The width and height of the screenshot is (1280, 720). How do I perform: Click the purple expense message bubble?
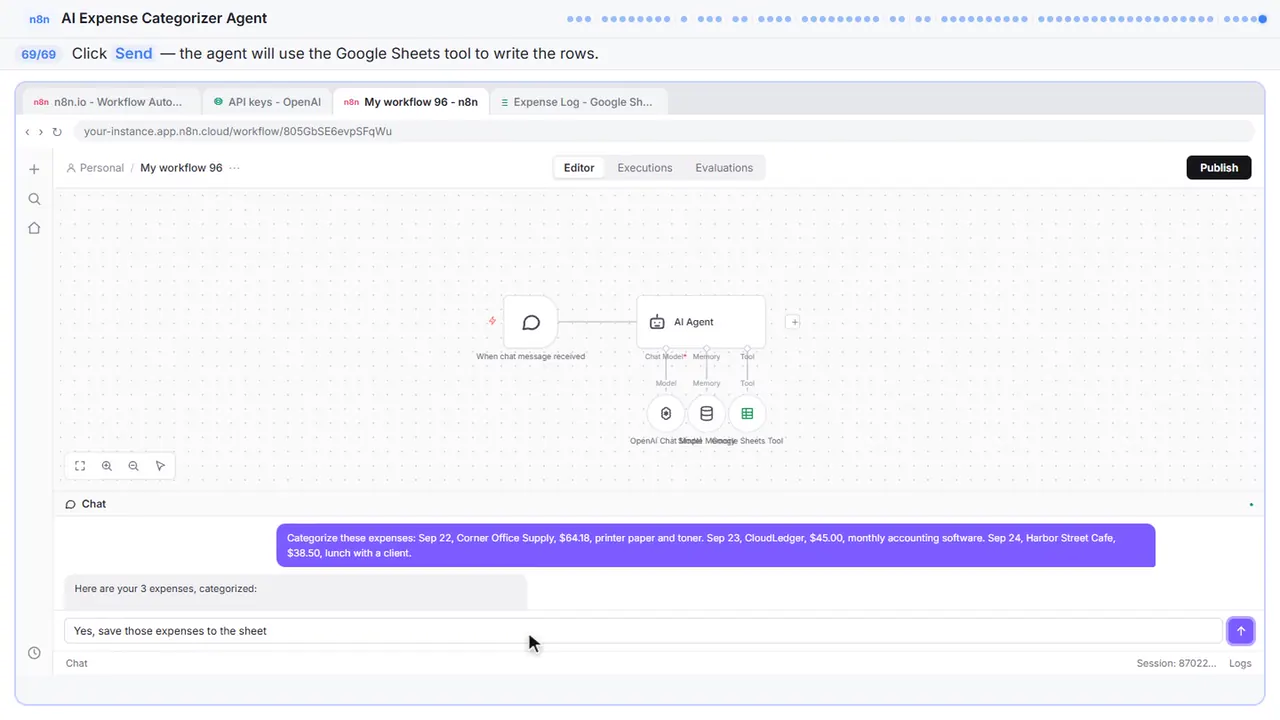tap(716, 545)
